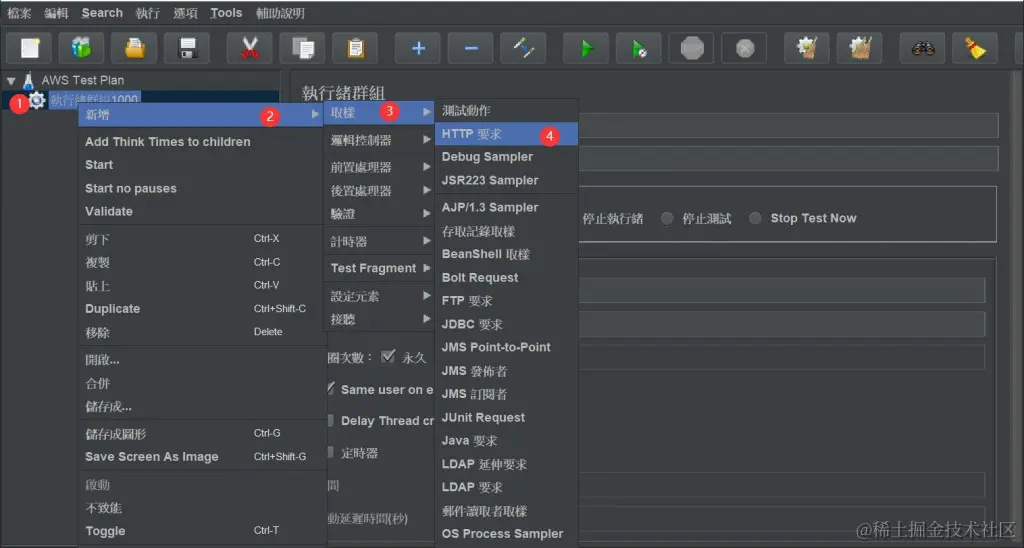Click the Clear All results icon
The image size is (1024, 548).
[x=860, y=48]
